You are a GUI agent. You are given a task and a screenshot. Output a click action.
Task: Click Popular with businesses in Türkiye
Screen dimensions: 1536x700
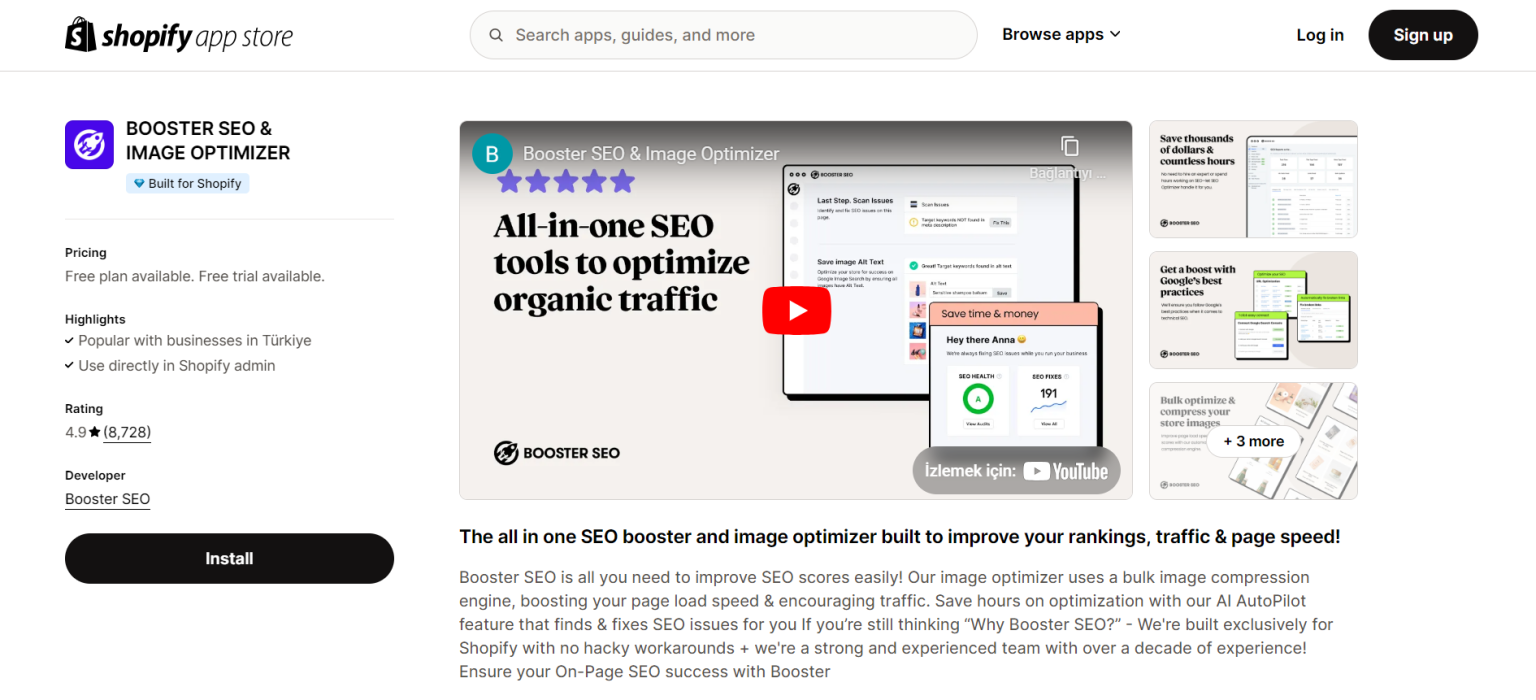point(195,341)
